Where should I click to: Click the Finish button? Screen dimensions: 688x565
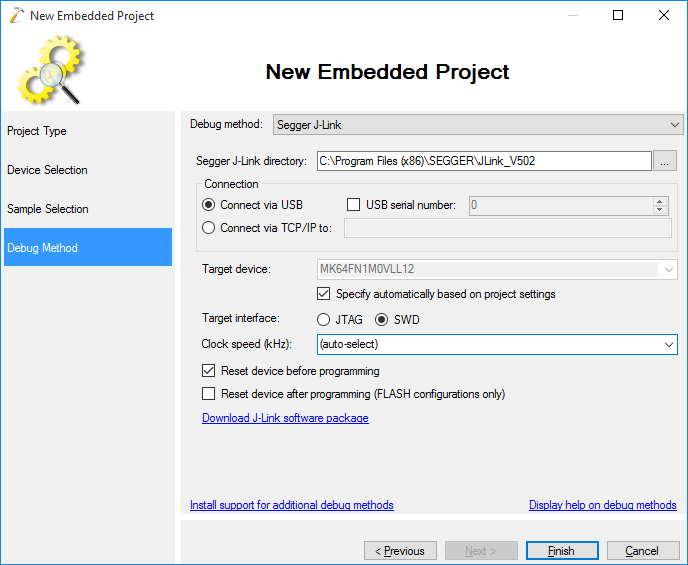[562, 551]
